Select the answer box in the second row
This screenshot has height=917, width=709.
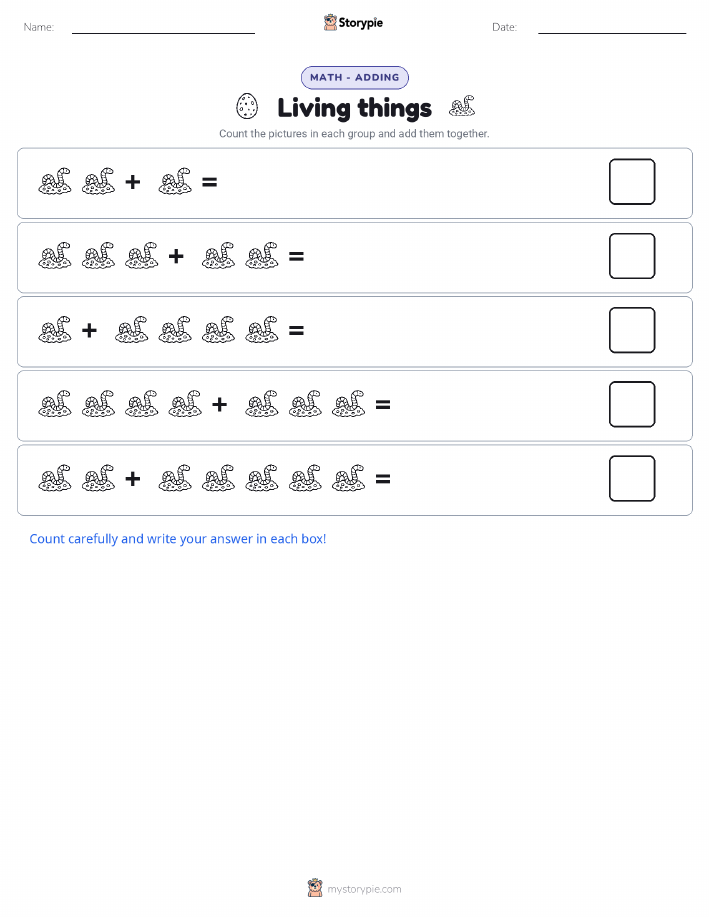pyautogui.click(x=632, y=256)
